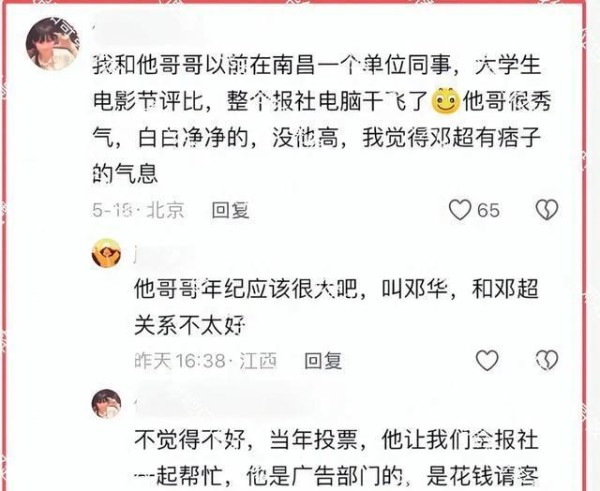Image resolution: width=600 pixels, height=491 pixels.
Task: Tap the 65 like count number
Action: coord(489,210)
